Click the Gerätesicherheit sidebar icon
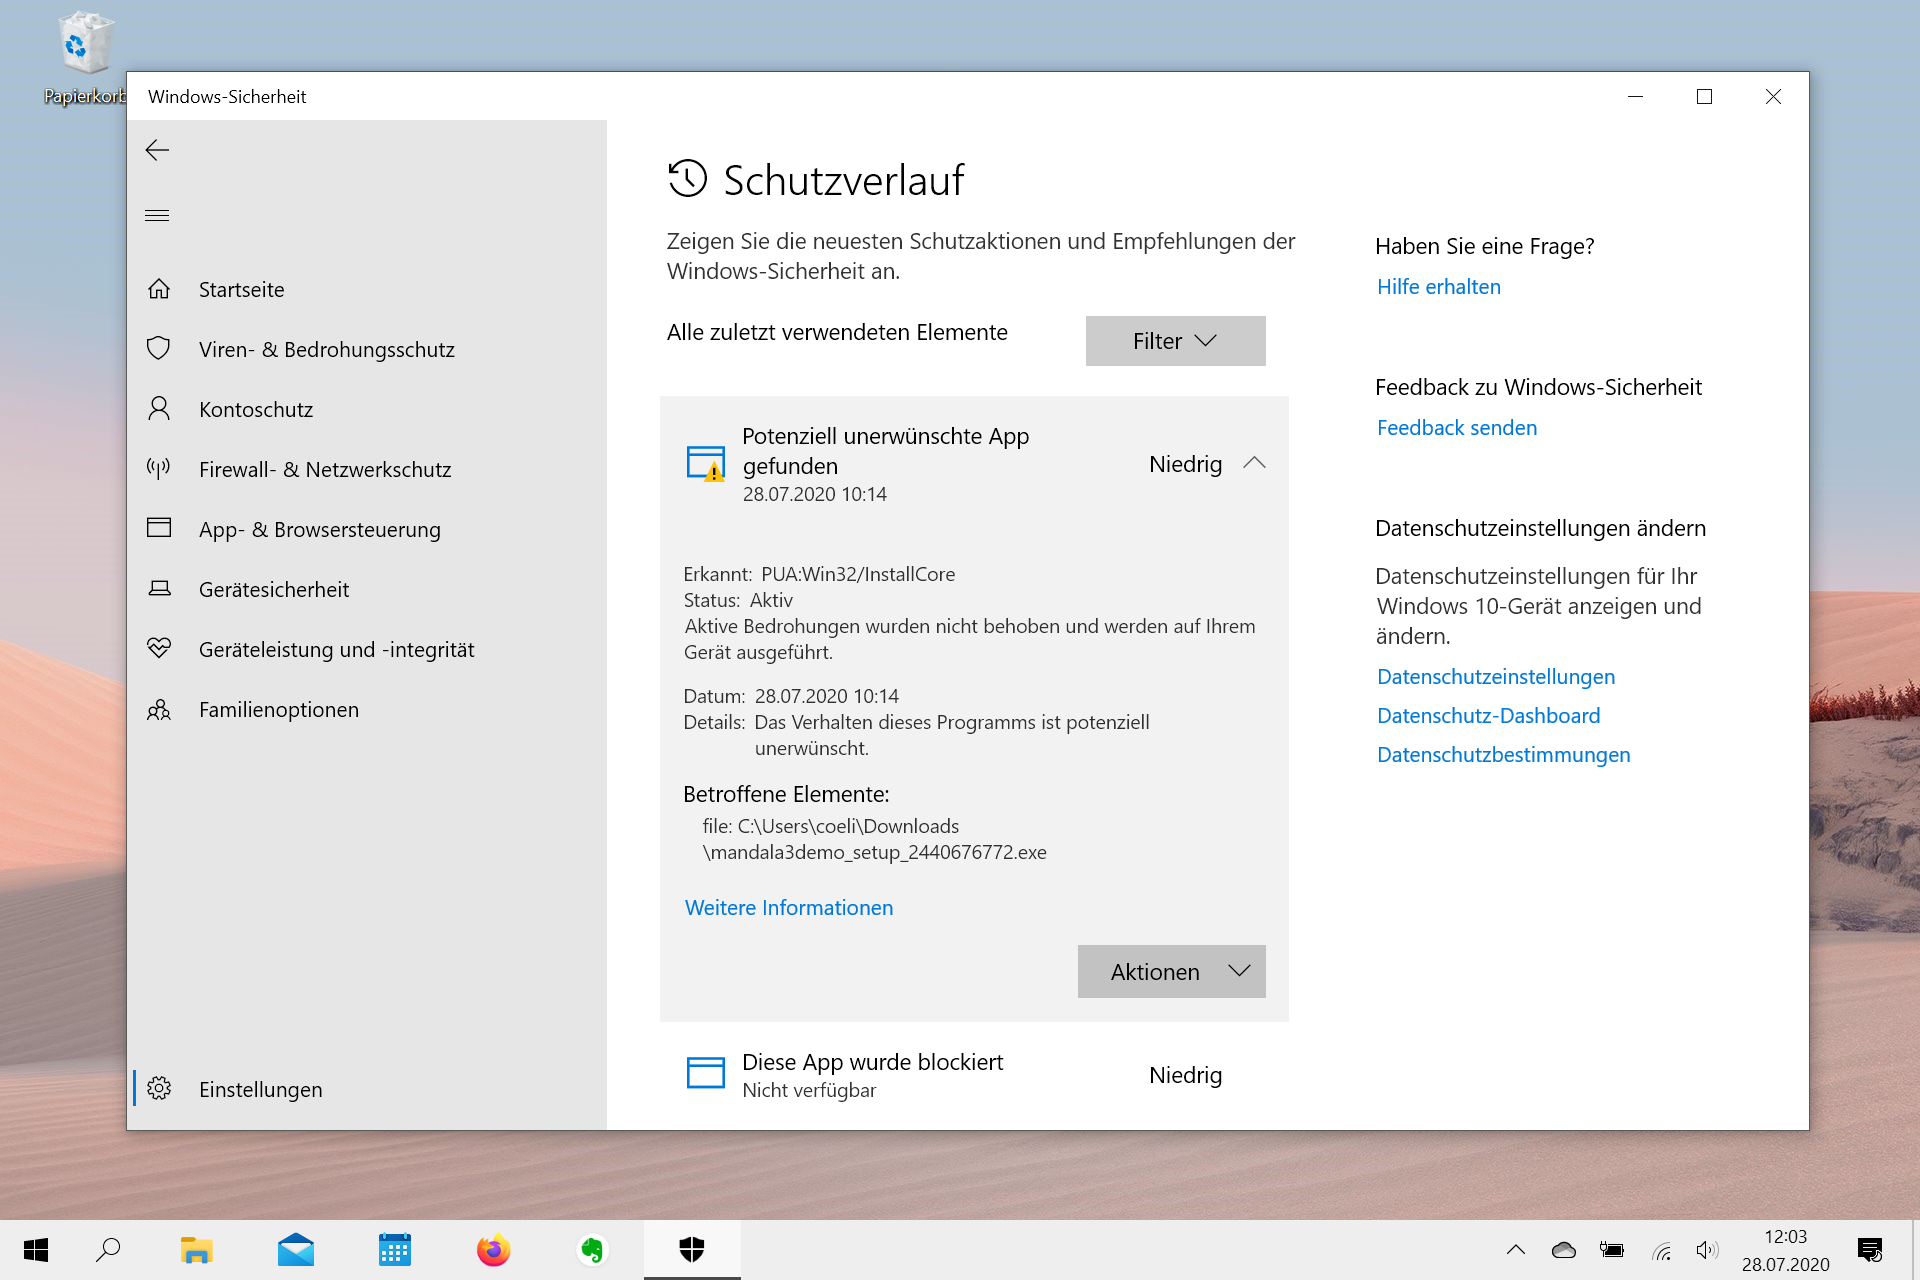This screenshot has height=1280, width=1920. coord(159,589)
